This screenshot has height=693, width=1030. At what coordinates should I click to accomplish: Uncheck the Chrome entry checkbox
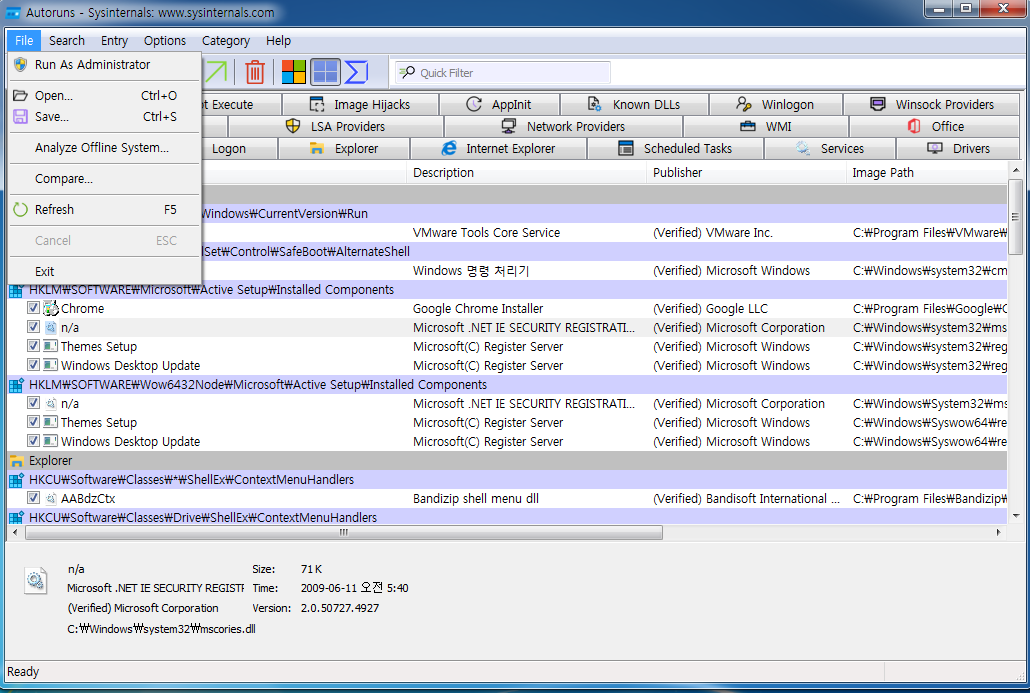pyautogui.click(x=34, y=307)
